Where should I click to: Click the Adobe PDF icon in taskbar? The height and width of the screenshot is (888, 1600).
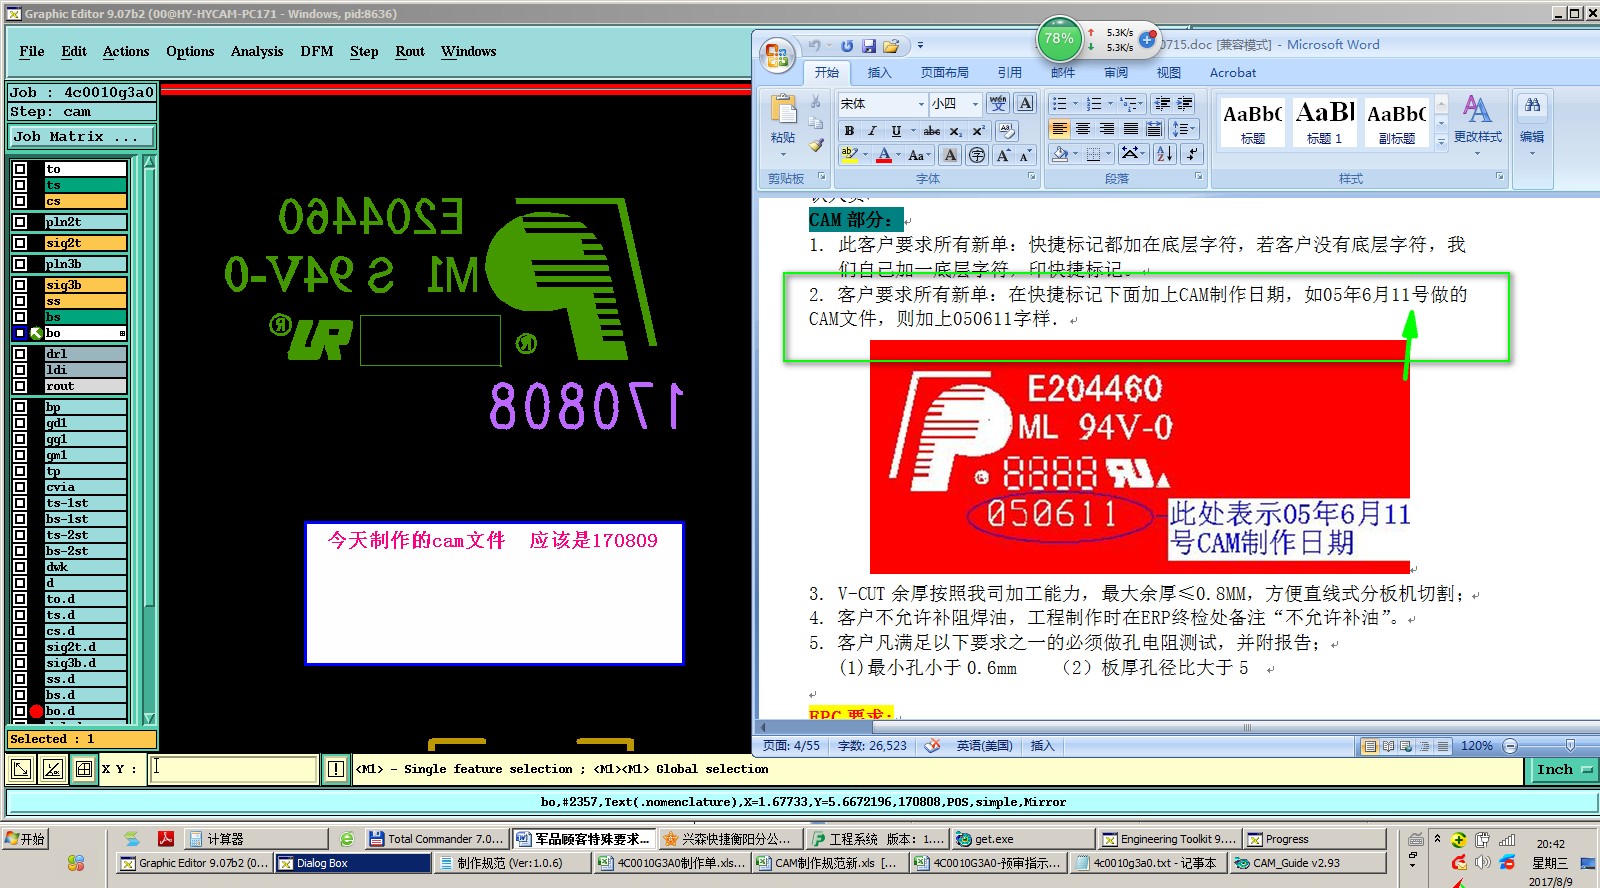point(166,839)
